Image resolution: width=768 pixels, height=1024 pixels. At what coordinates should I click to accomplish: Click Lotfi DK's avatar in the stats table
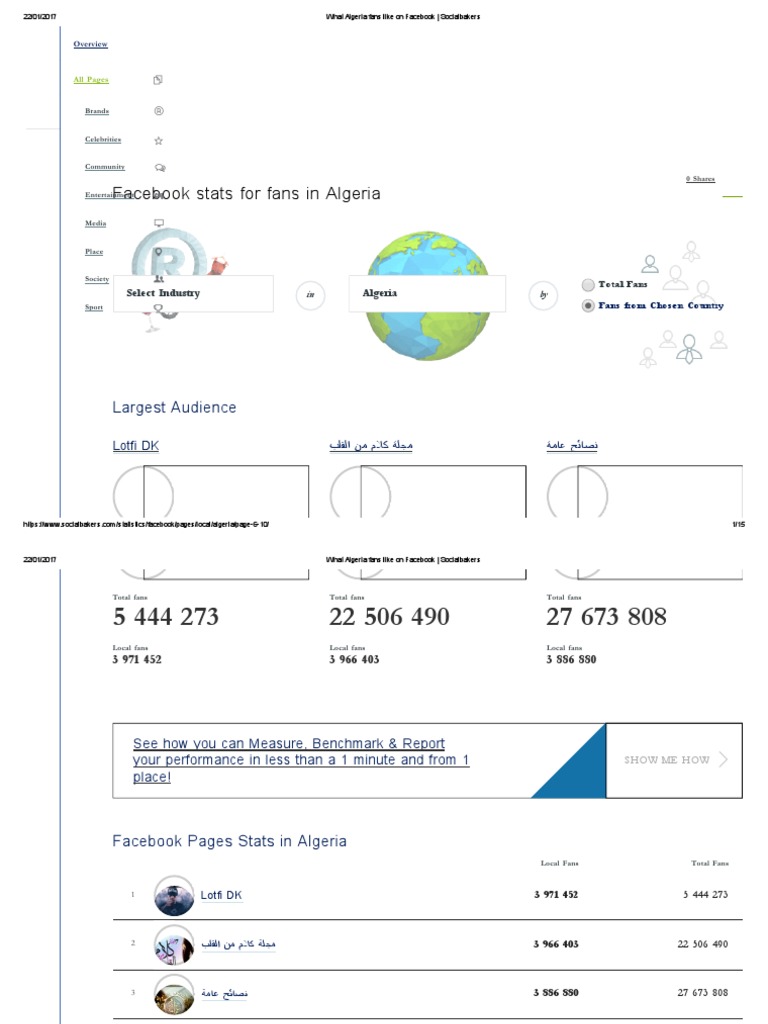(x=174, y=896)
